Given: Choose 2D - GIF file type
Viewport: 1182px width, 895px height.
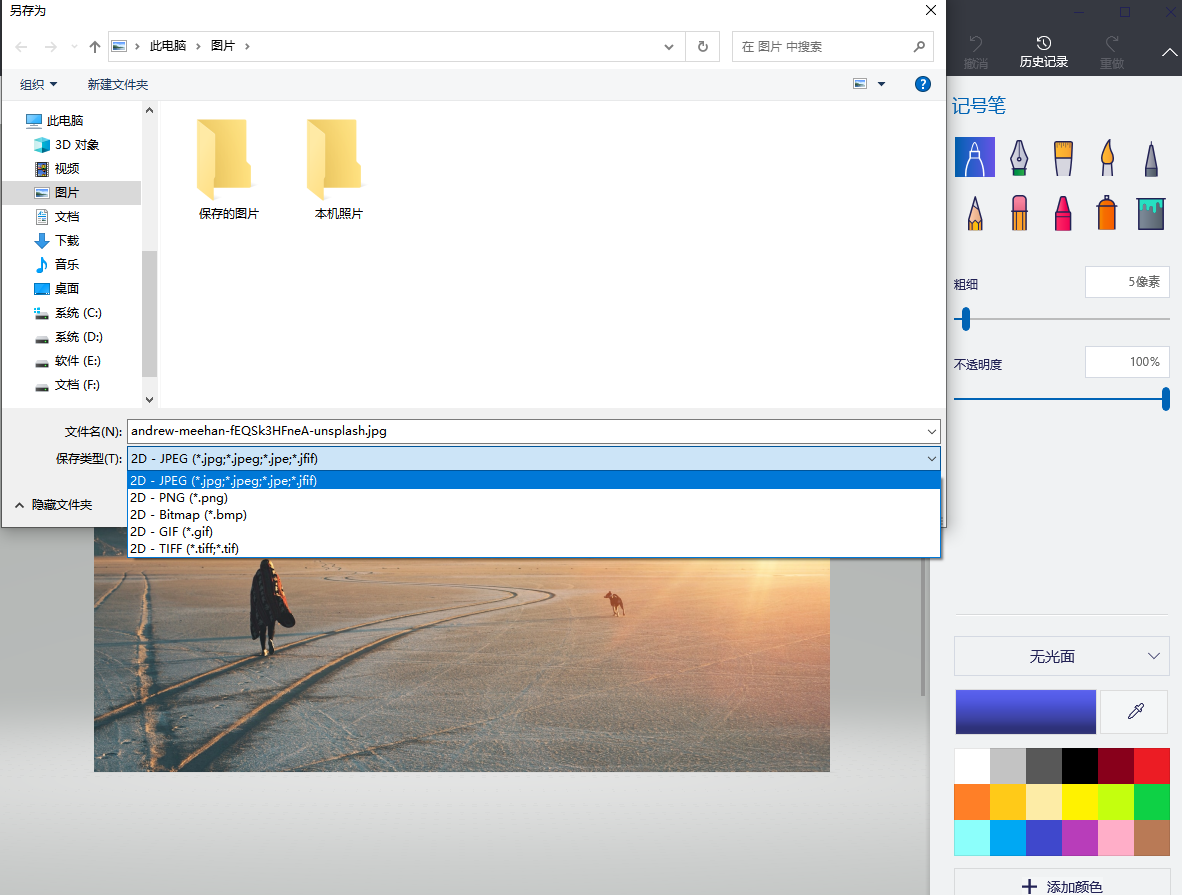Looking at the screenshot, I should click(x=534, y=532).
